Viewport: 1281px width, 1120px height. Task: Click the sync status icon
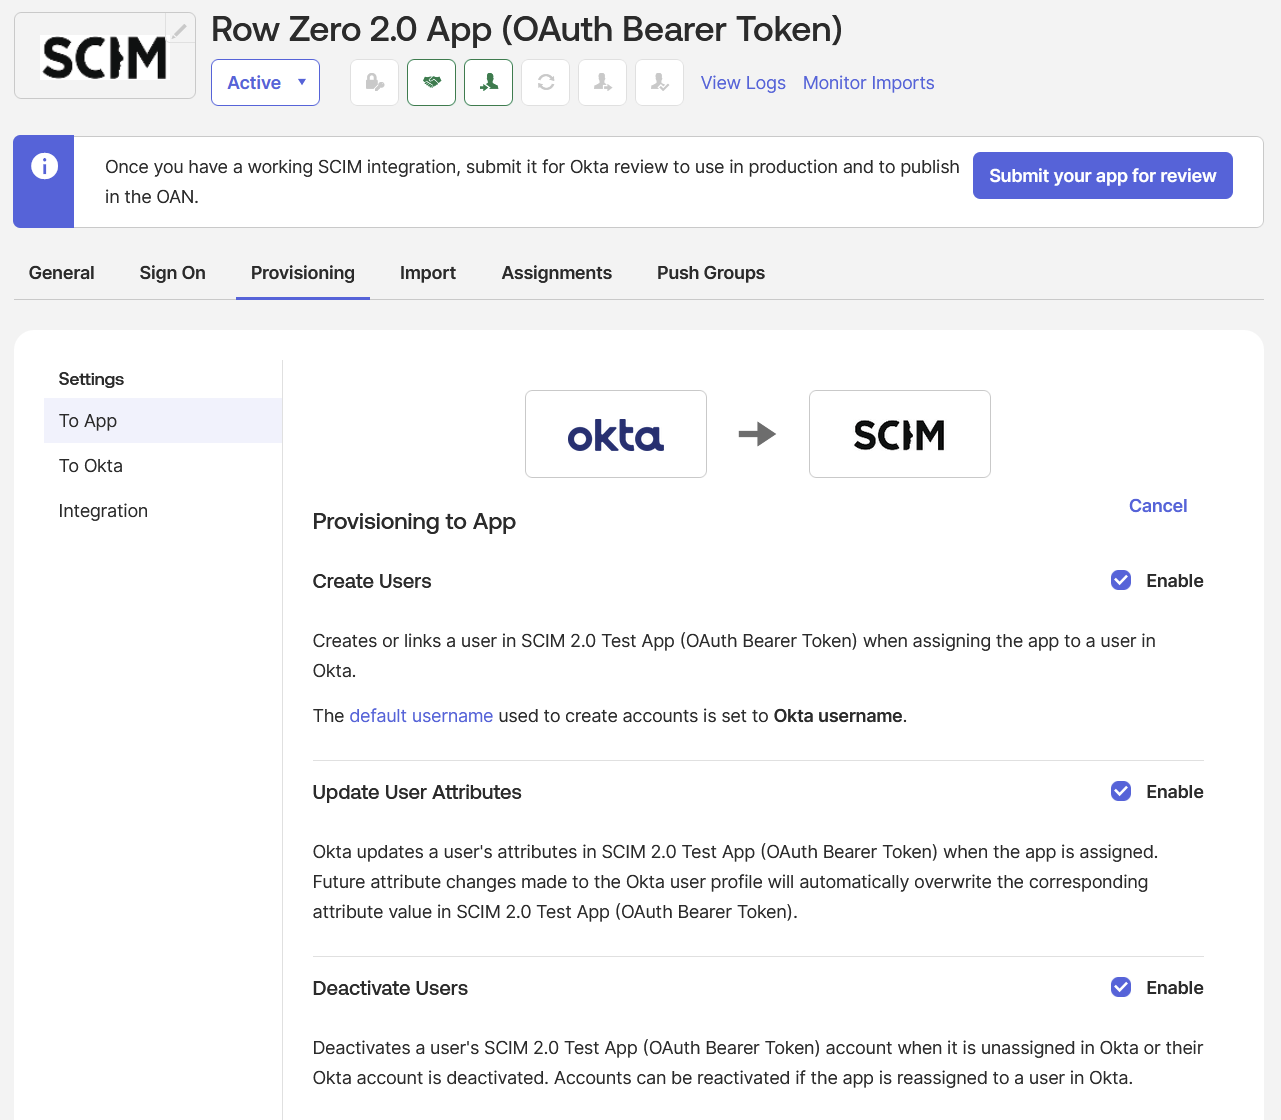click(545, 82)
